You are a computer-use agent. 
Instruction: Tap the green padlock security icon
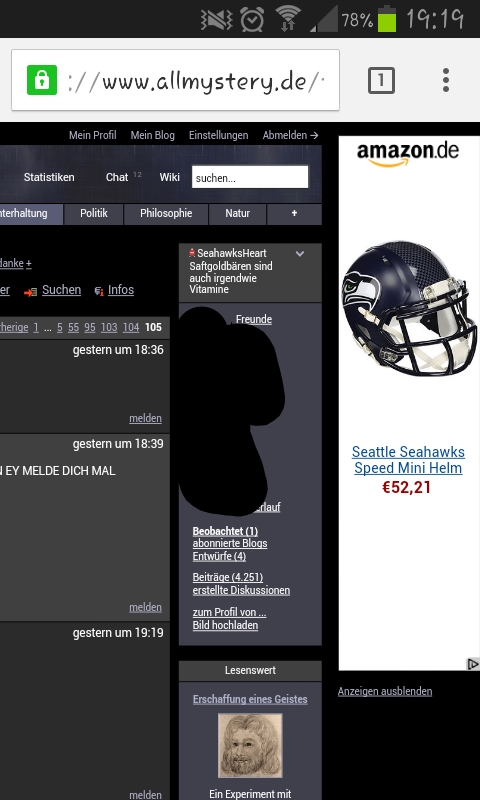pyautogui.click(x=42, y=80)
